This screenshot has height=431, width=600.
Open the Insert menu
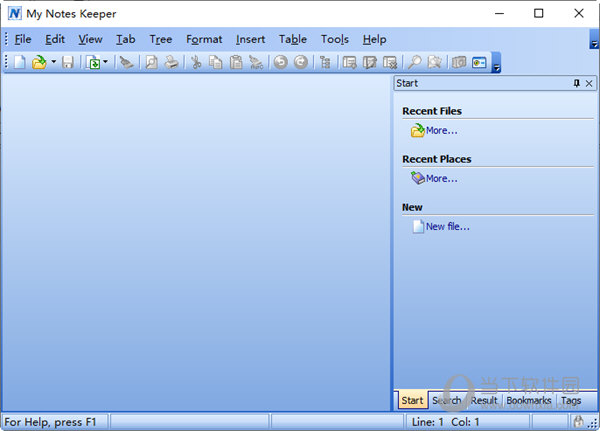pyautogui.click(x=250, y=39)
